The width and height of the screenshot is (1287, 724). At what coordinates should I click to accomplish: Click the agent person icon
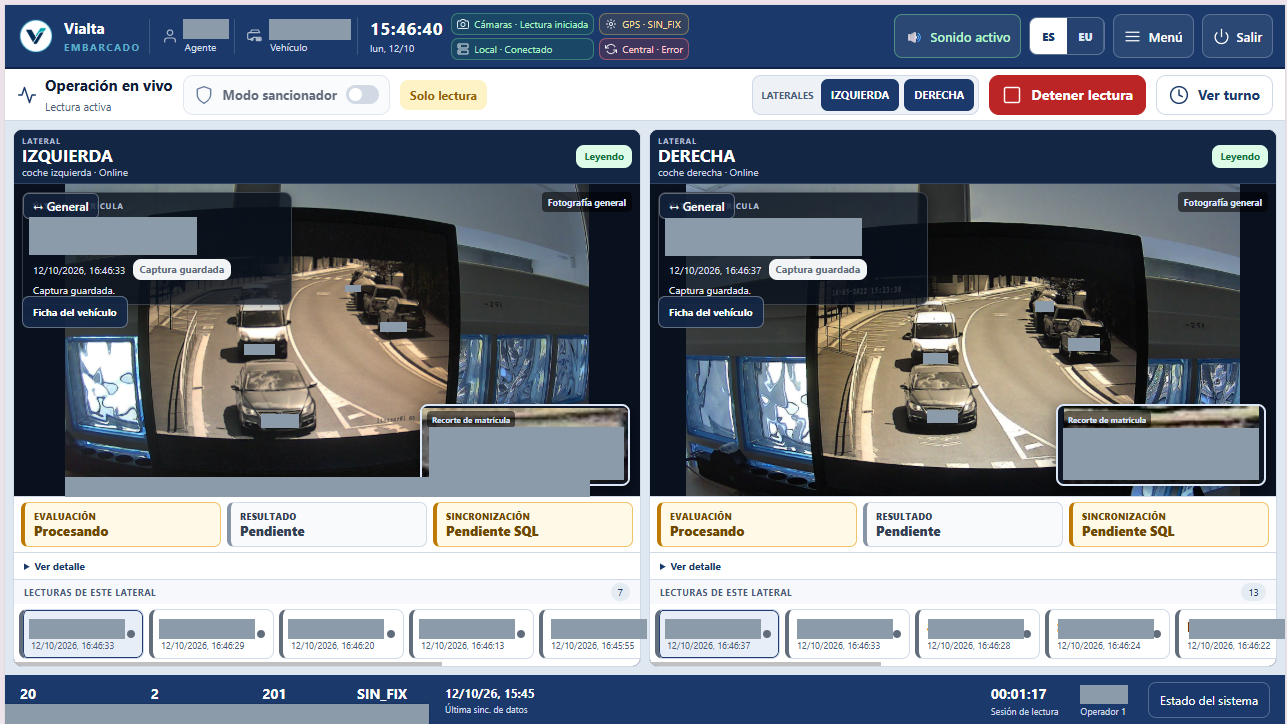pyautogui.click(x=170, y=36)
